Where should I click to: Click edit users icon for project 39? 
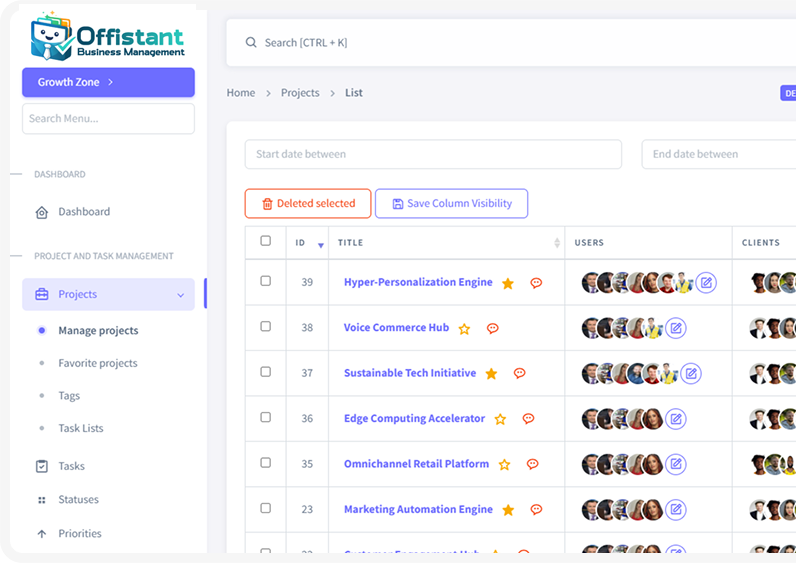click(x=706, y=283)
